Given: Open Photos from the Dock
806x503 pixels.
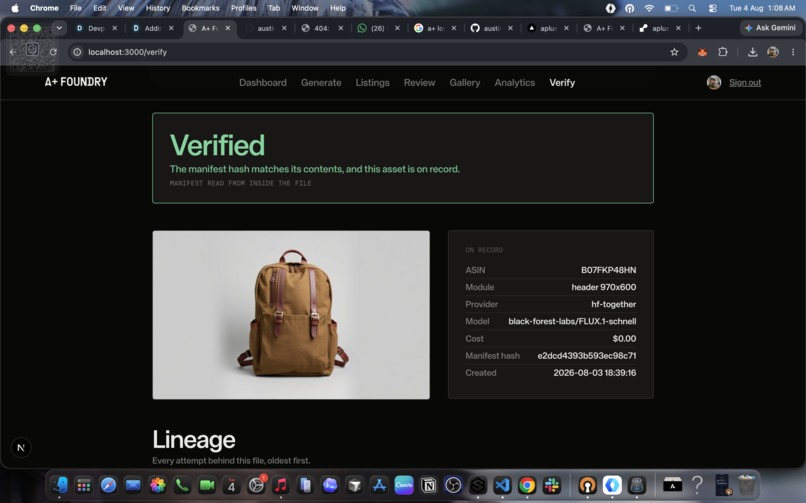Looking at the screenshot, I should pos(158,485).
